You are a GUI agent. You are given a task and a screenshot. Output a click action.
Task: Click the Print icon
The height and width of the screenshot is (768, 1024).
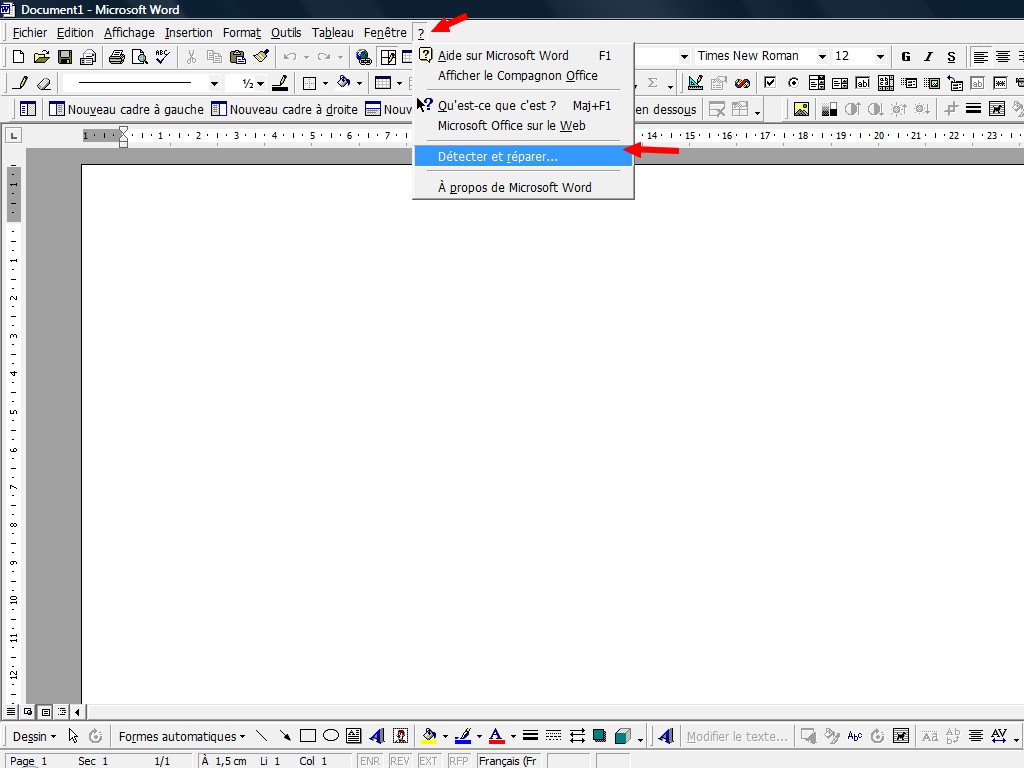point(117,57)
